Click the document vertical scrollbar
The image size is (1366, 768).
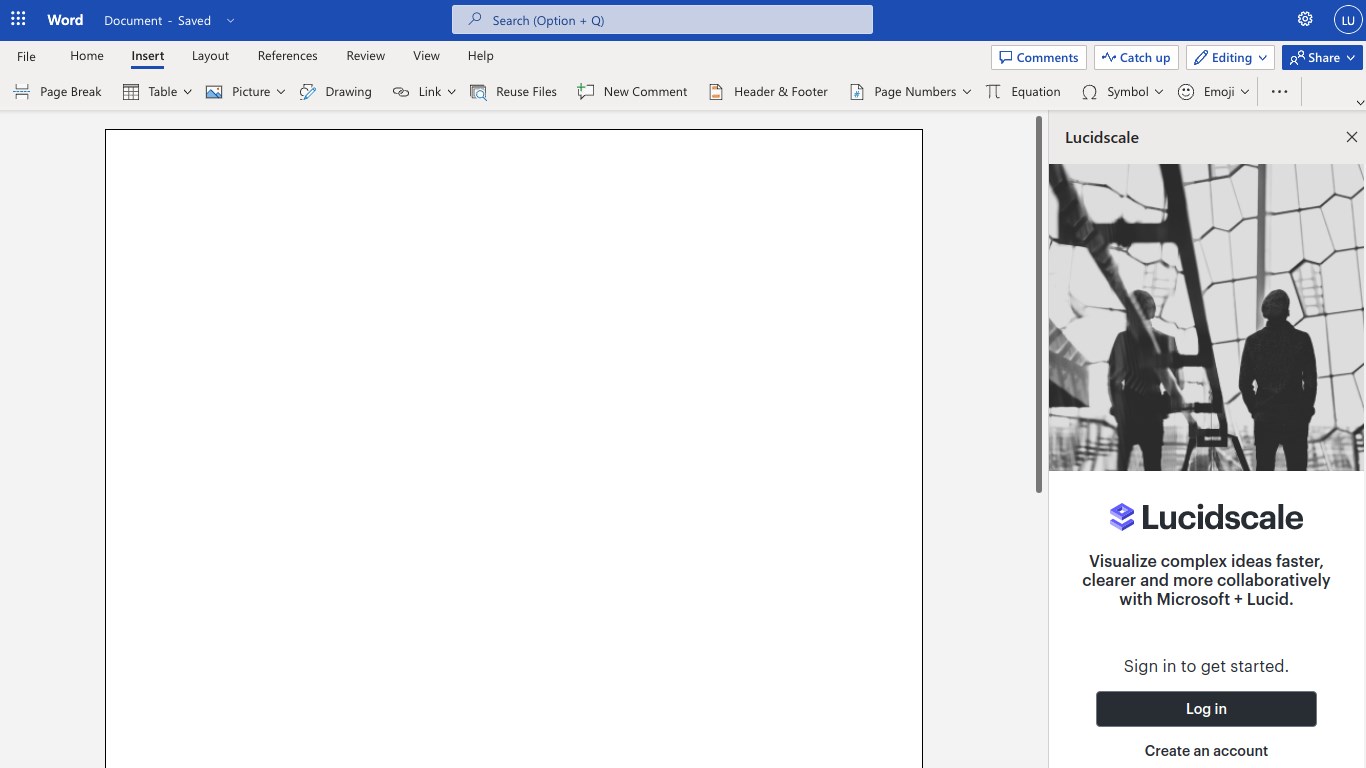tap(1039, 304)
